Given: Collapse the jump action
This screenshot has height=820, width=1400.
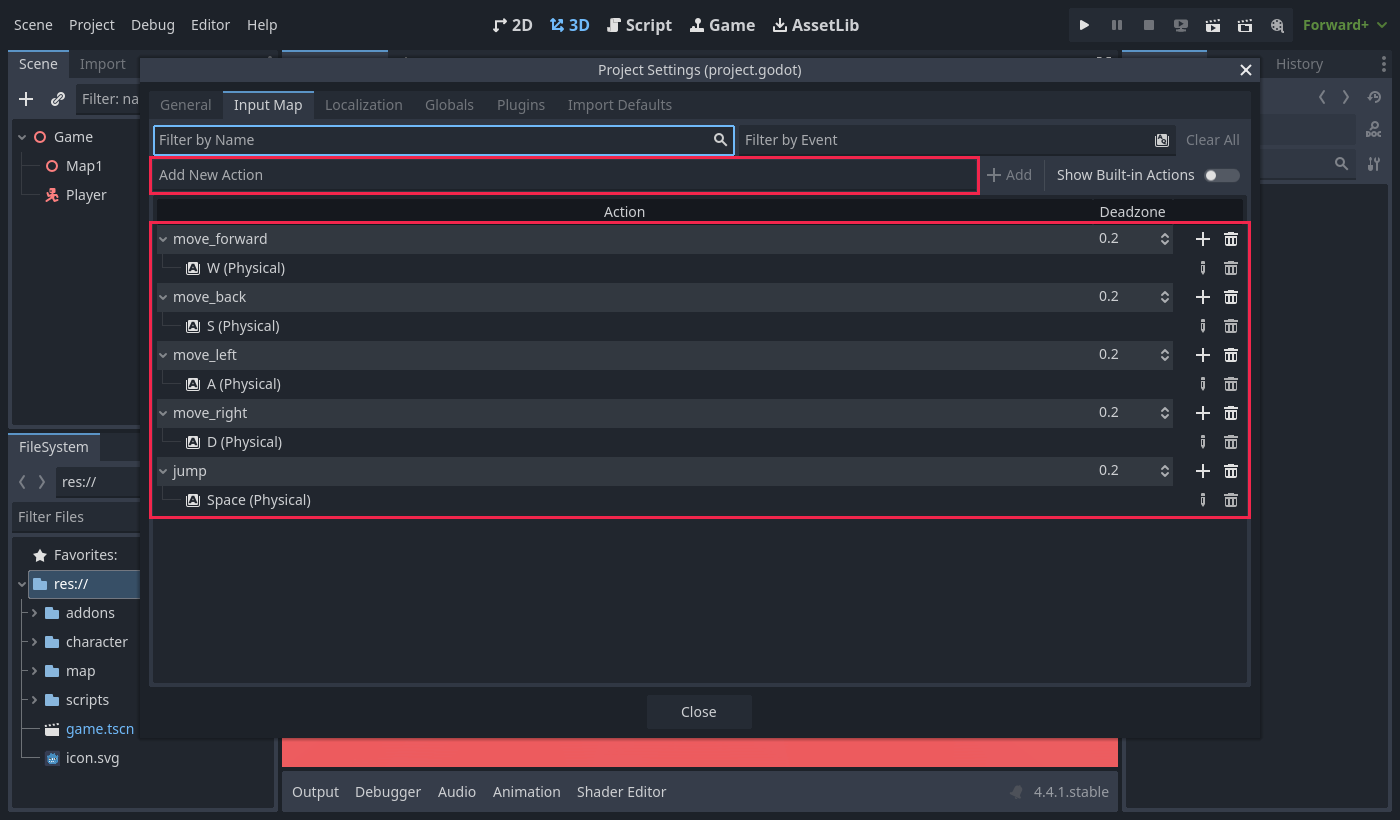Looking at the screenshot, I should click(163, 471).
